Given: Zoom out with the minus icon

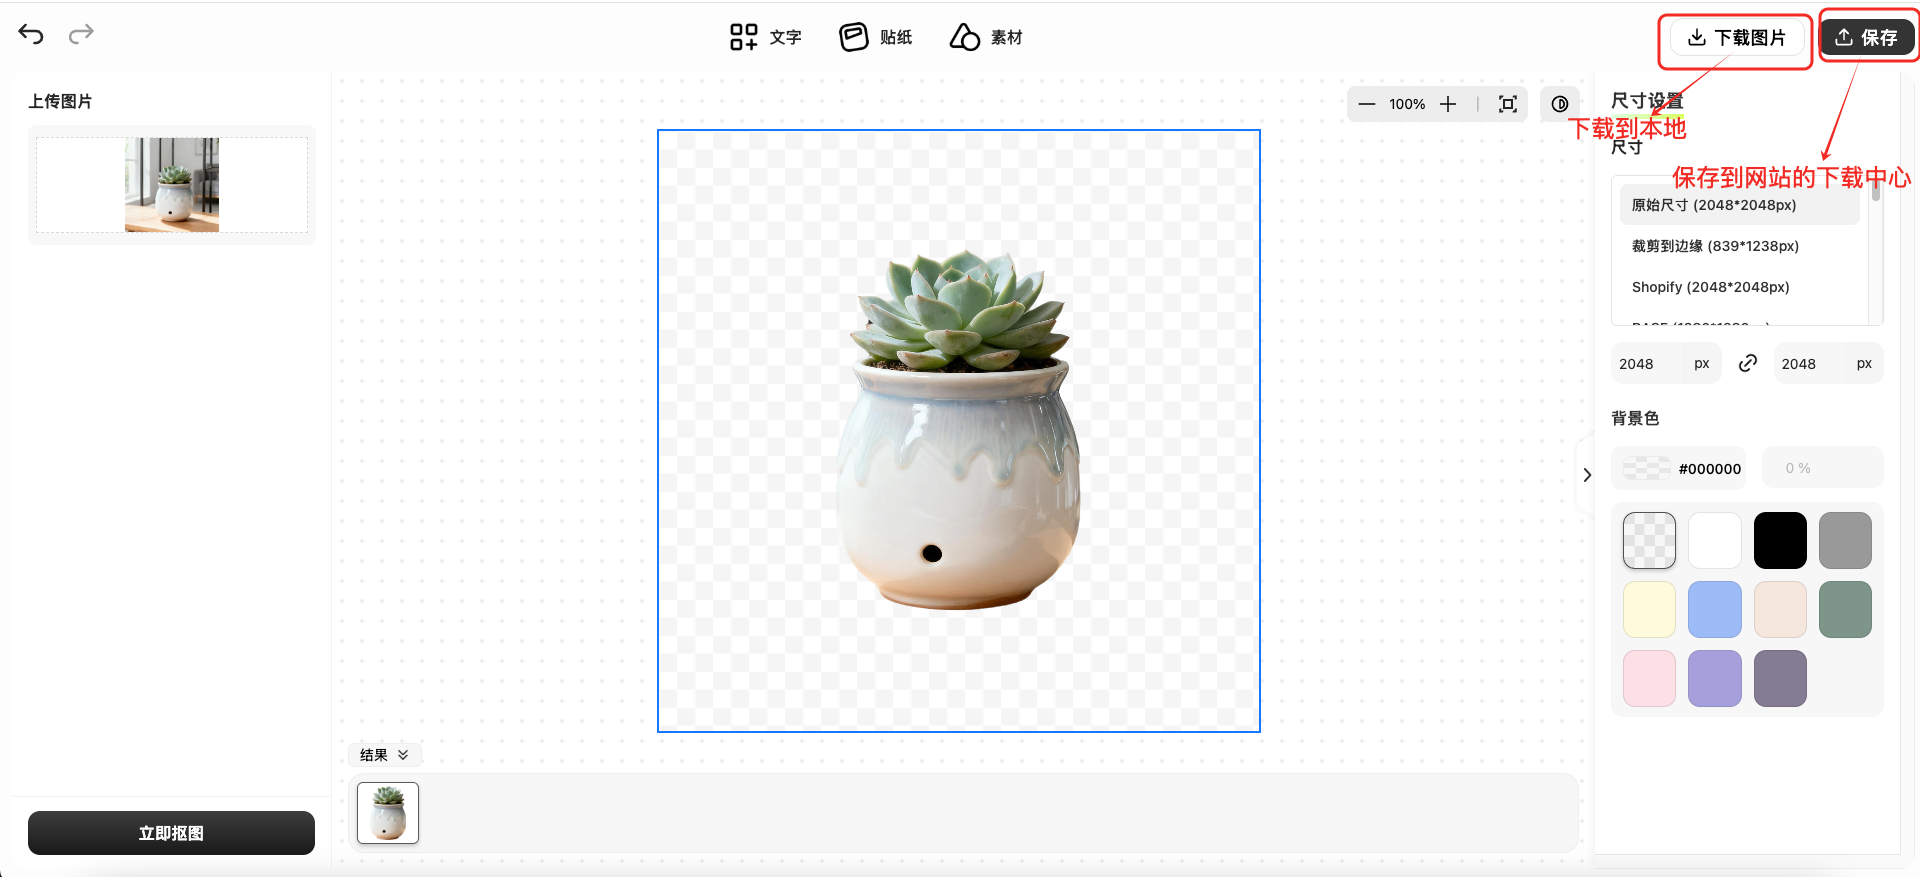Looking at the screenshot, I should click(1367, 104).
